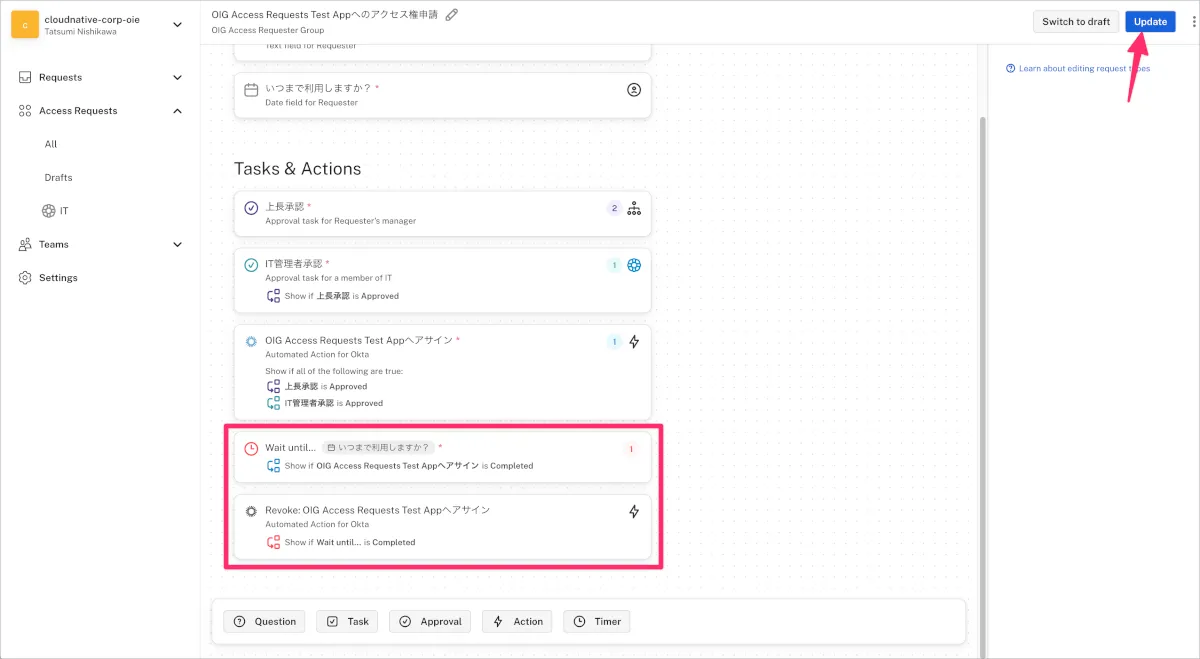Add a Task element
The image size is (1200, 659).
[x=348, y=621]
